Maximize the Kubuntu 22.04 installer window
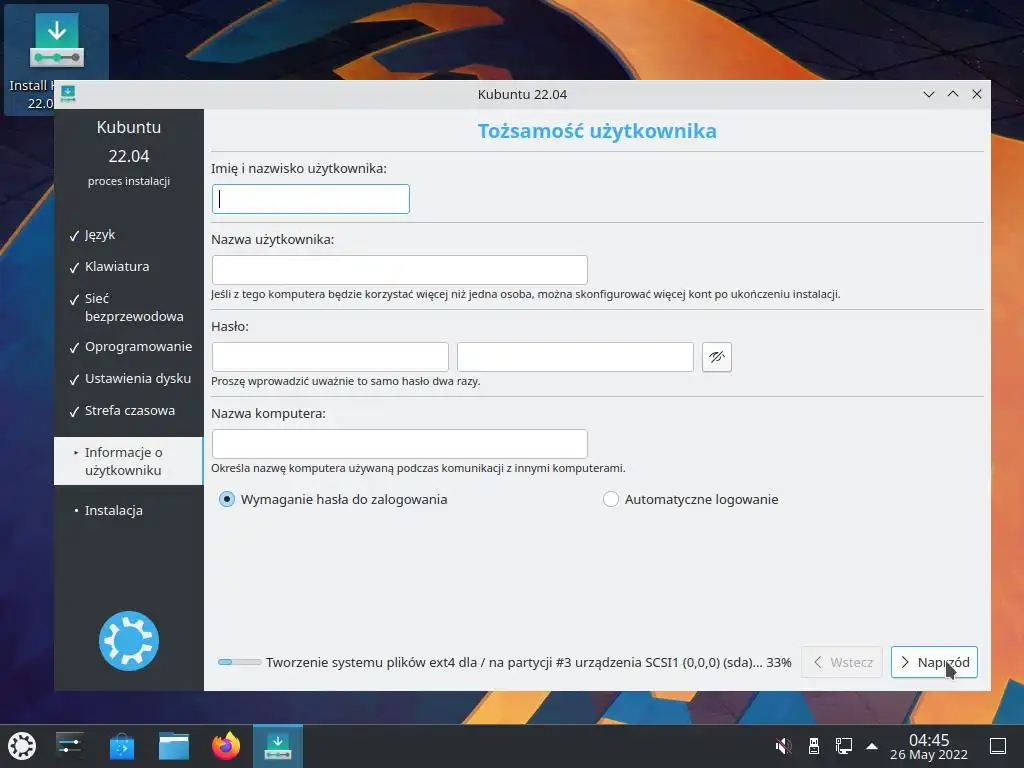1024x768 pixels. (953, 94)
